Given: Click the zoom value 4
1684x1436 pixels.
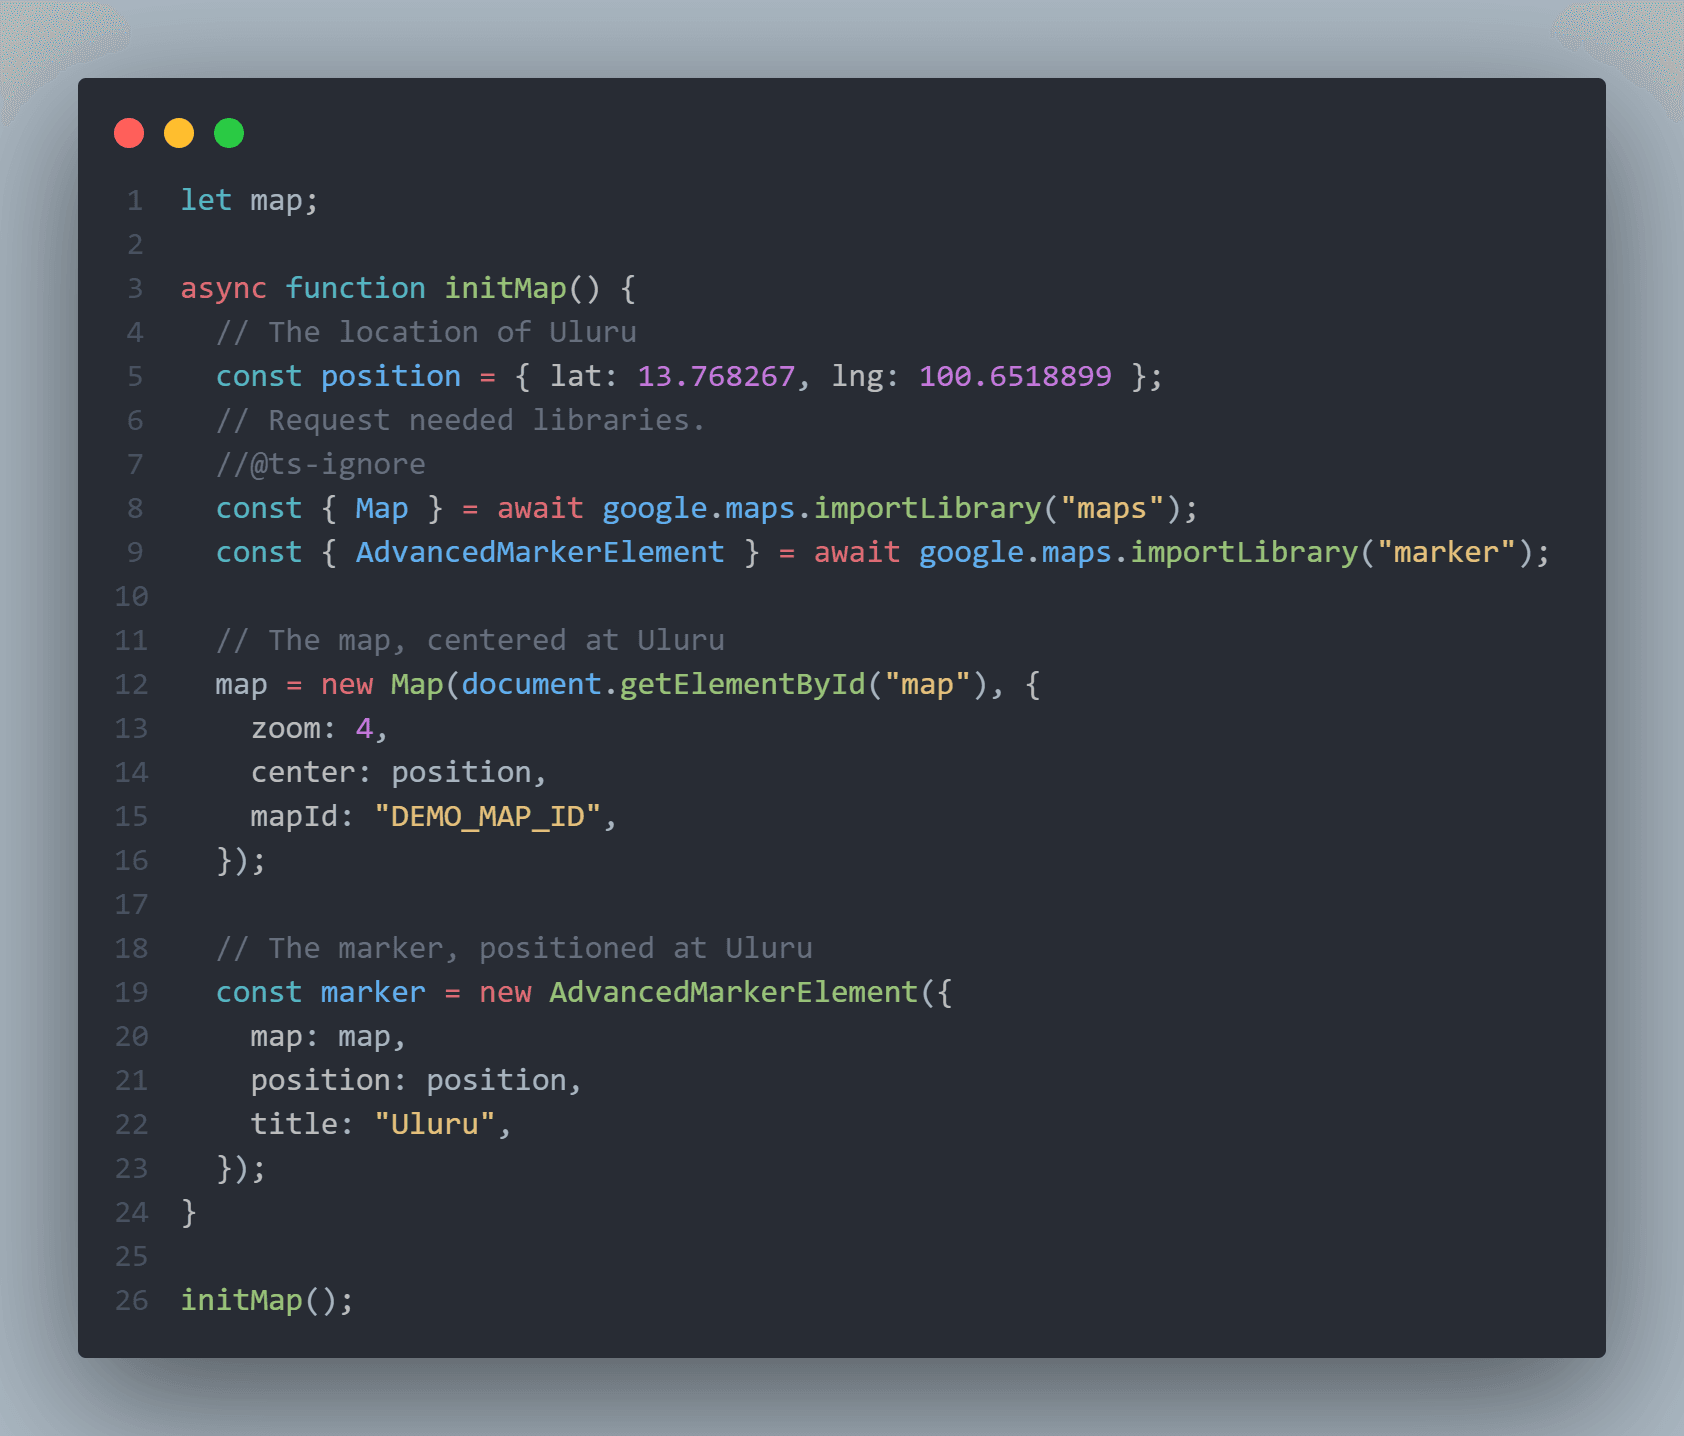Looking at the screenshot, I should (364, 729).
